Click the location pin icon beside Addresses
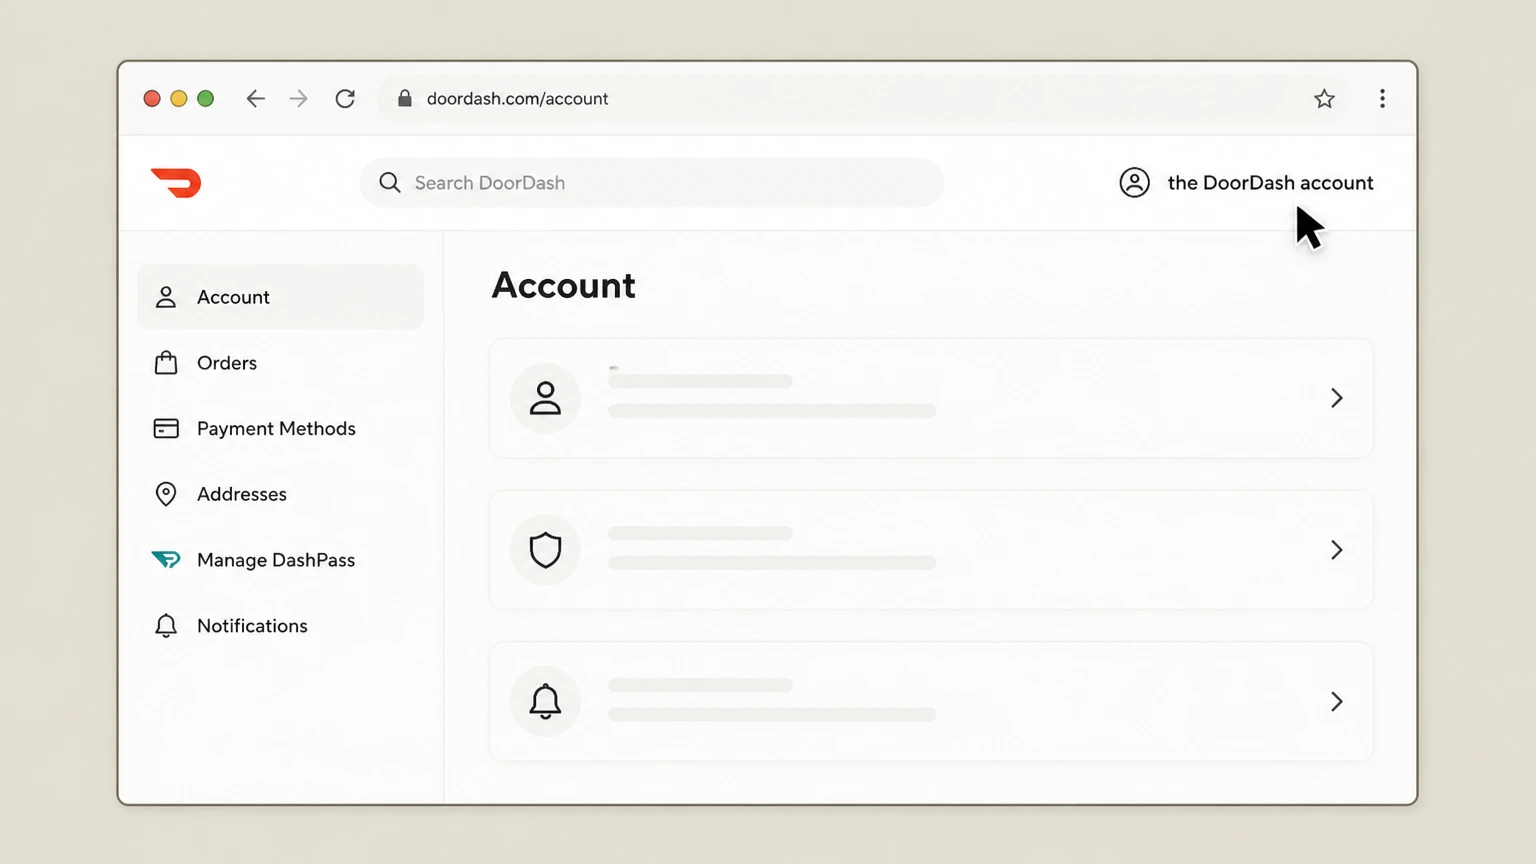 pos(166,494)
